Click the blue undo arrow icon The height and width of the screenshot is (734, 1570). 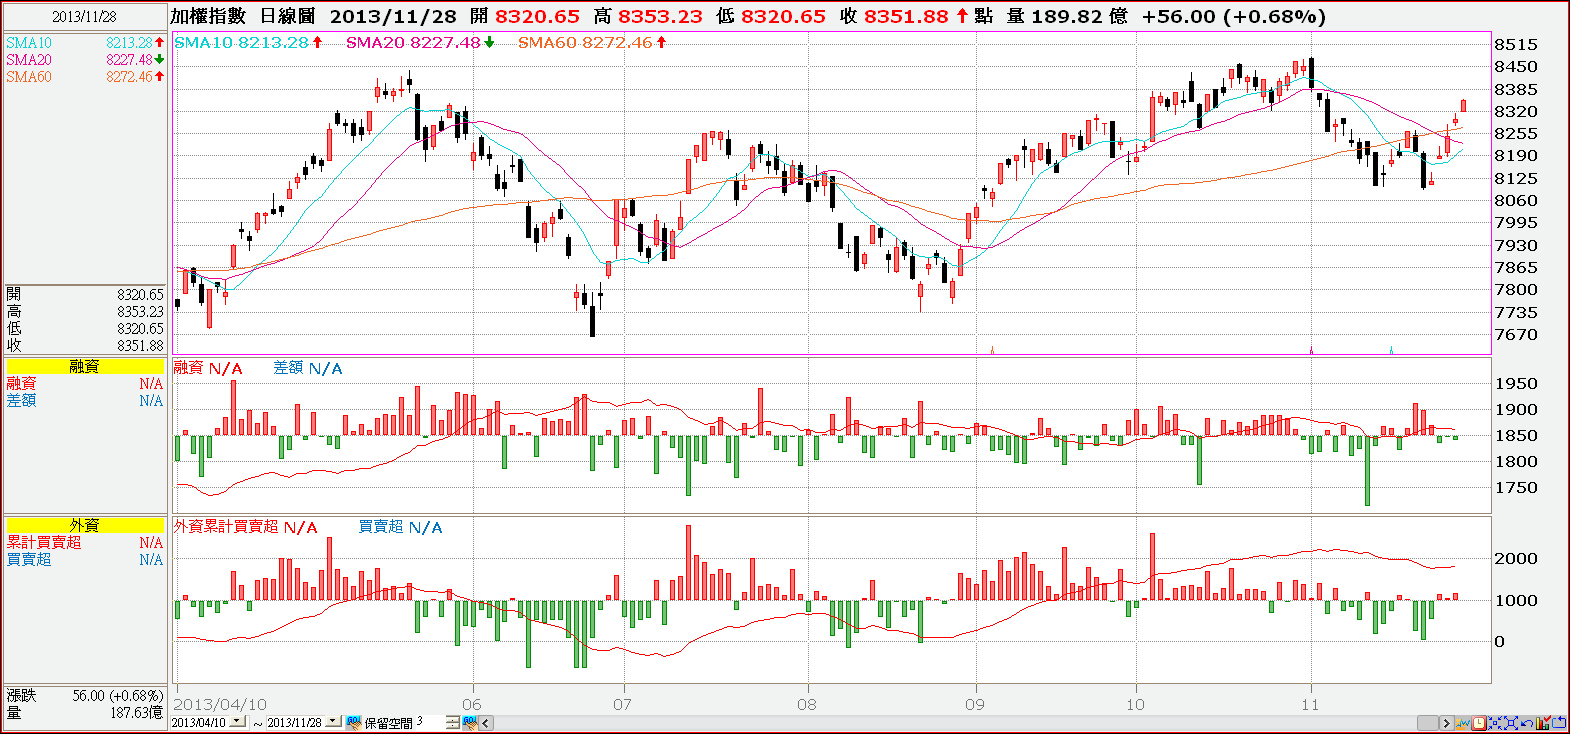point(1527,723)
